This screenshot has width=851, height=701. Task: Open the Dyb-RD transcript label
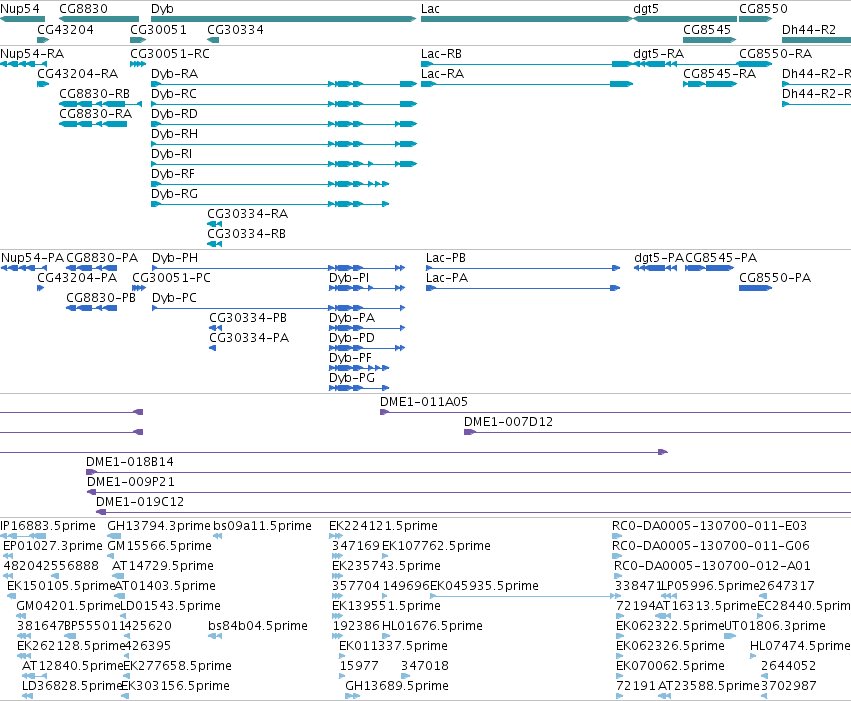(x=174, y=114)
